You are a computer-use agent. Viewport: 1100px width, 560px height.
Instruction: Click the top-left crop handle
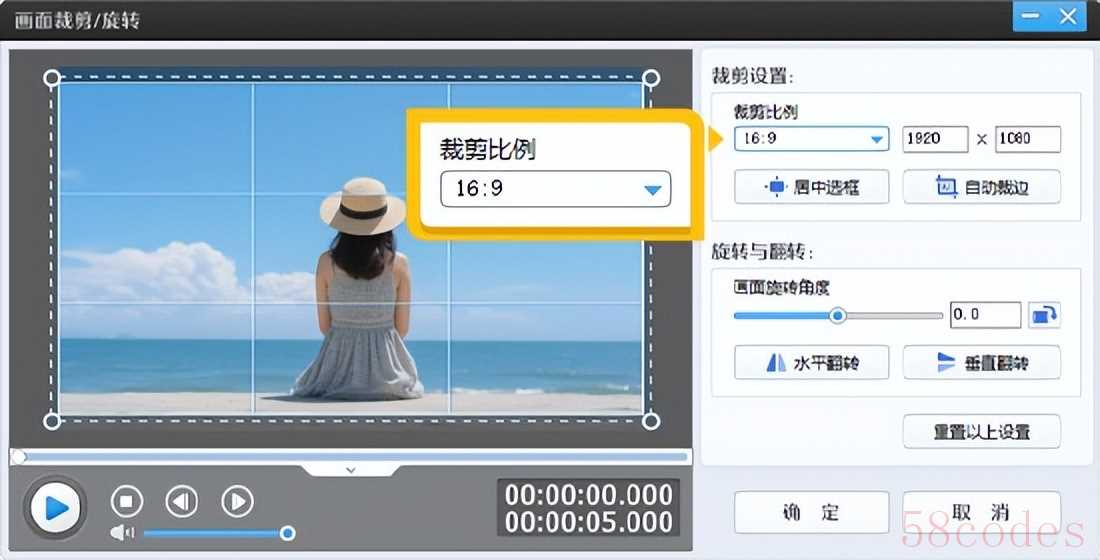[x=52, y=78]
